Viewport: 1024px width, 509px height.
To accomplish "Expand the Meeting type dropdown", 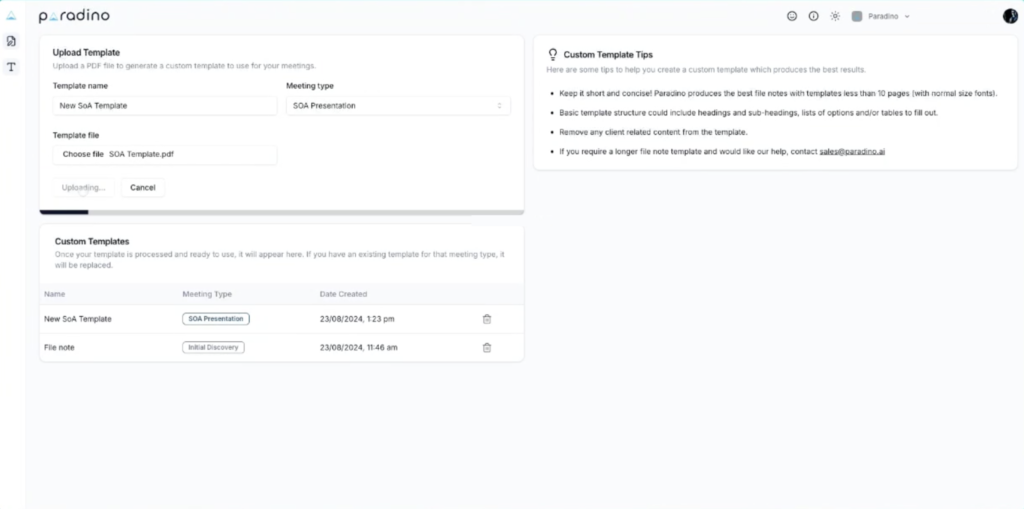I will pos(398,106).
